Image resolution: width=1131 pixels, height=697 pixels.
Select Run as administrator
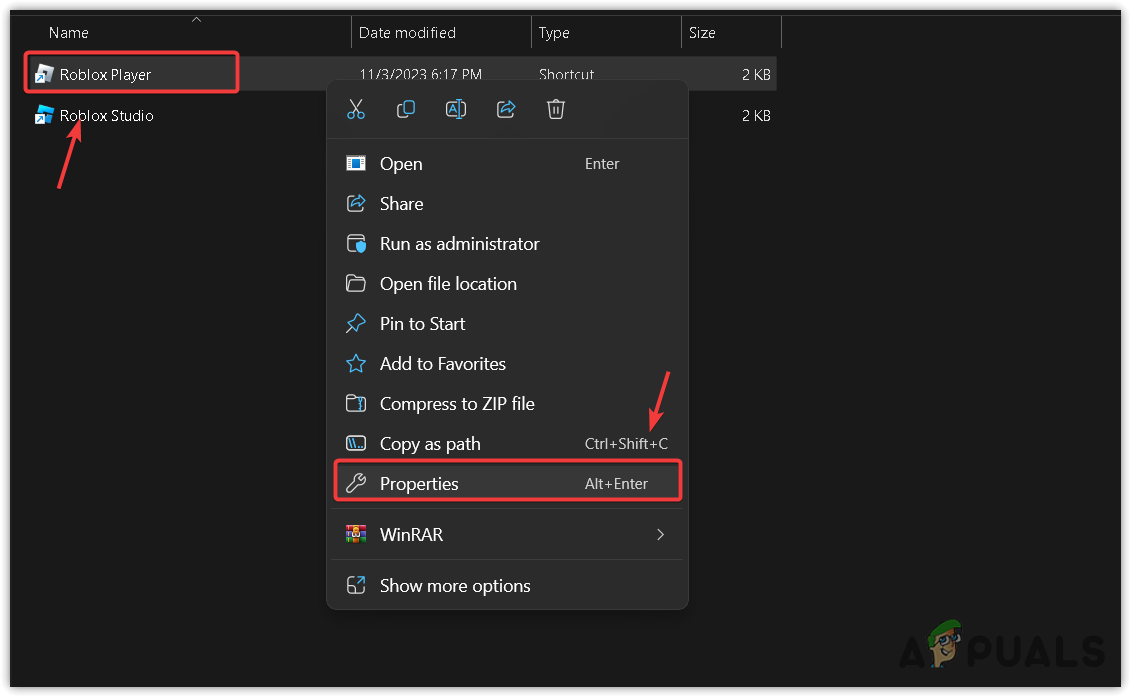click(x=507, y=244)
